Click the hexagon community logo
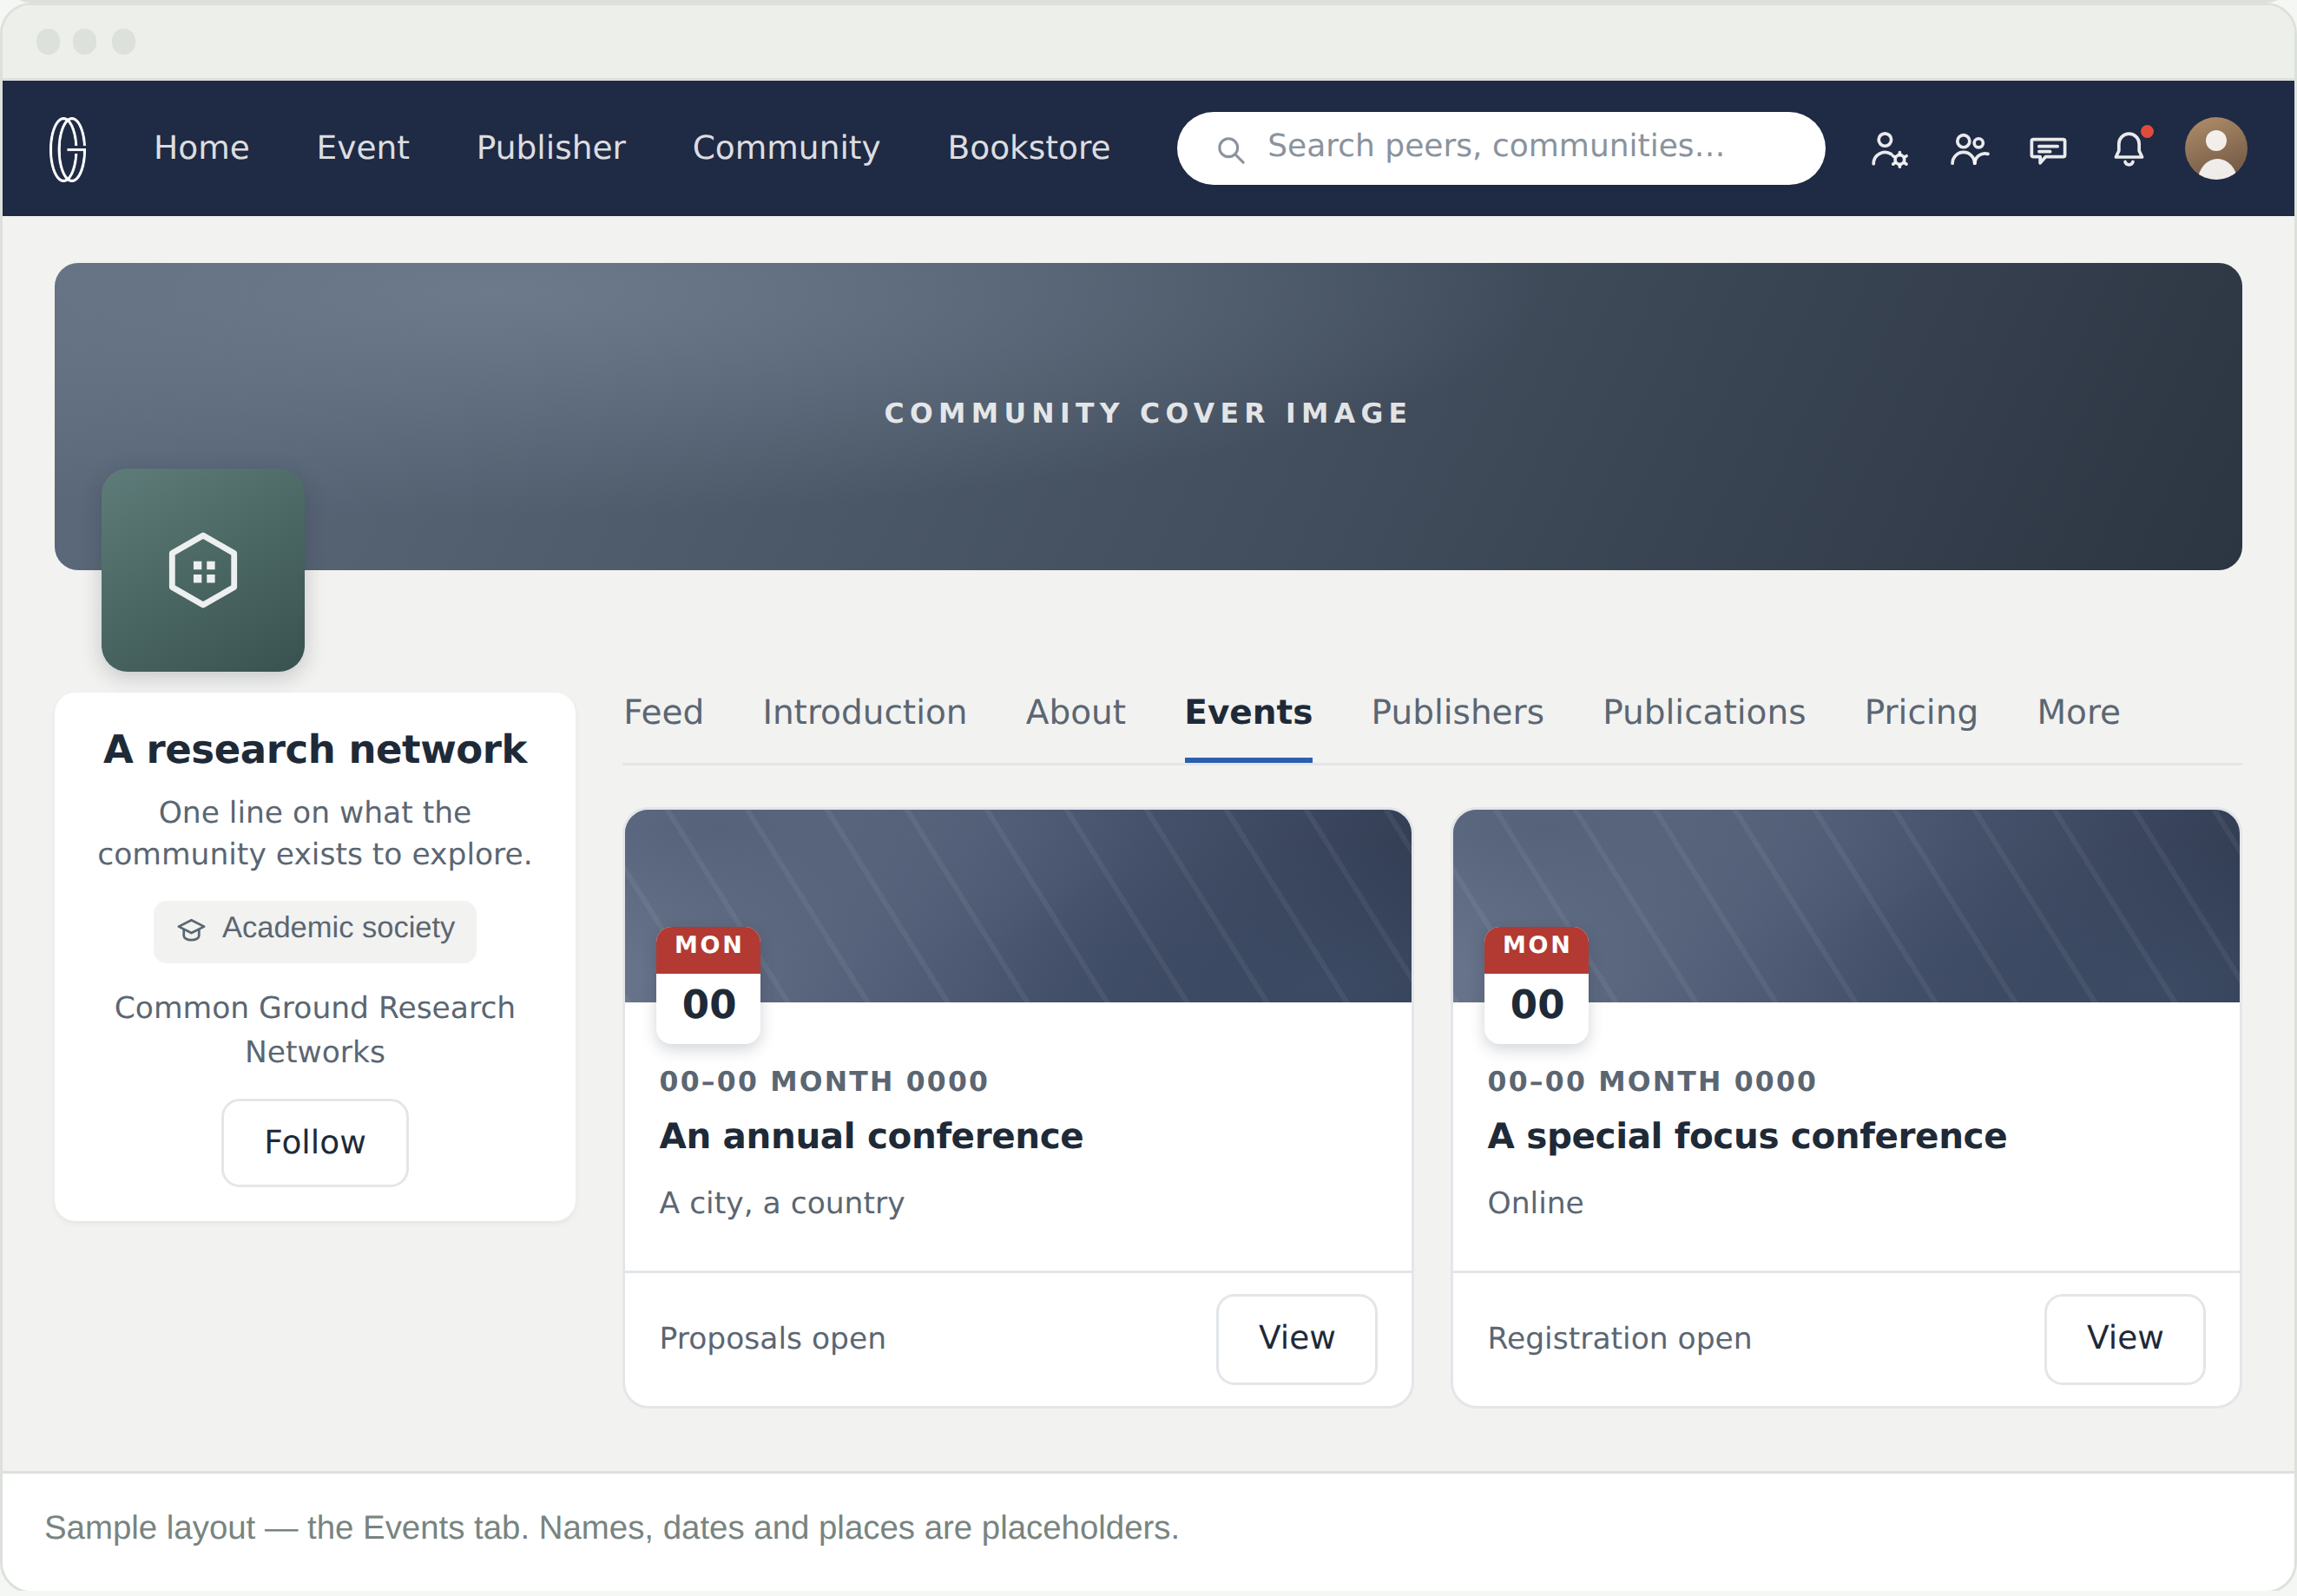The height and width of the screenshot is (1596, 2297). pos(203,570)
